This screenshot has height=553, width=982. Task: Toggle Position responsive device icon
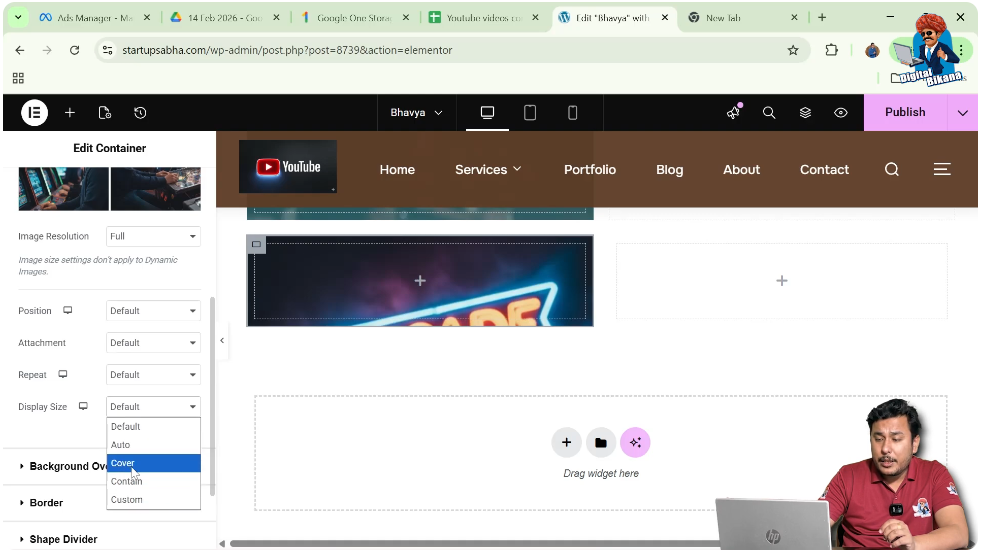[x=68, y=310]
